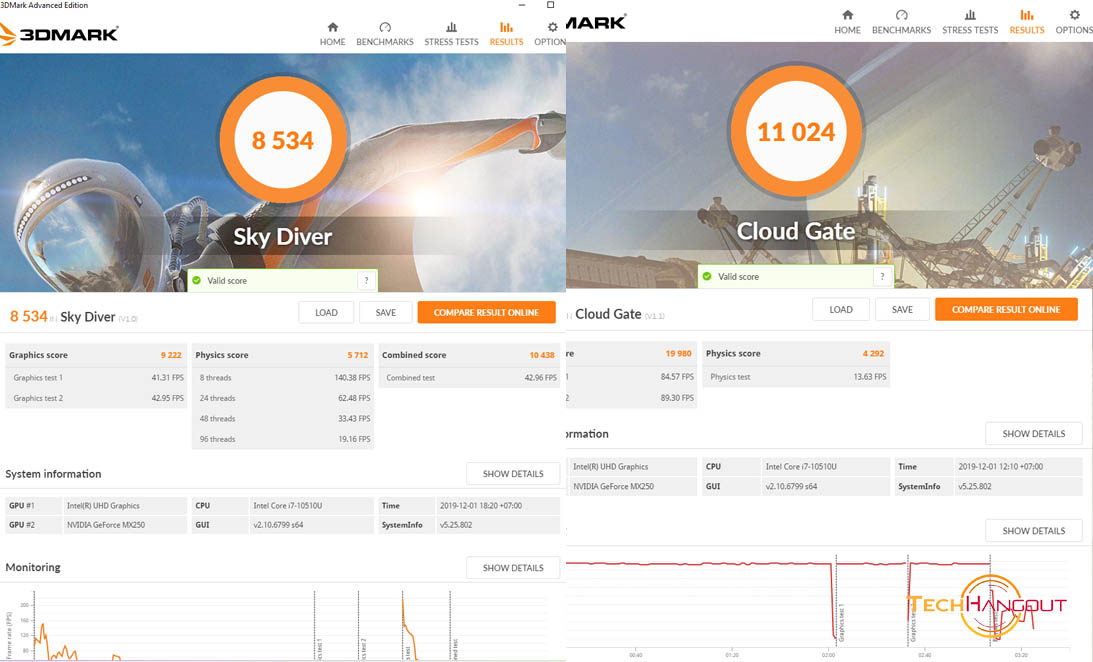Image resolution: width=1093 pixels, height=662 pixels.
Task: Show details for Cloud Gate system information
Action: 1034,433
